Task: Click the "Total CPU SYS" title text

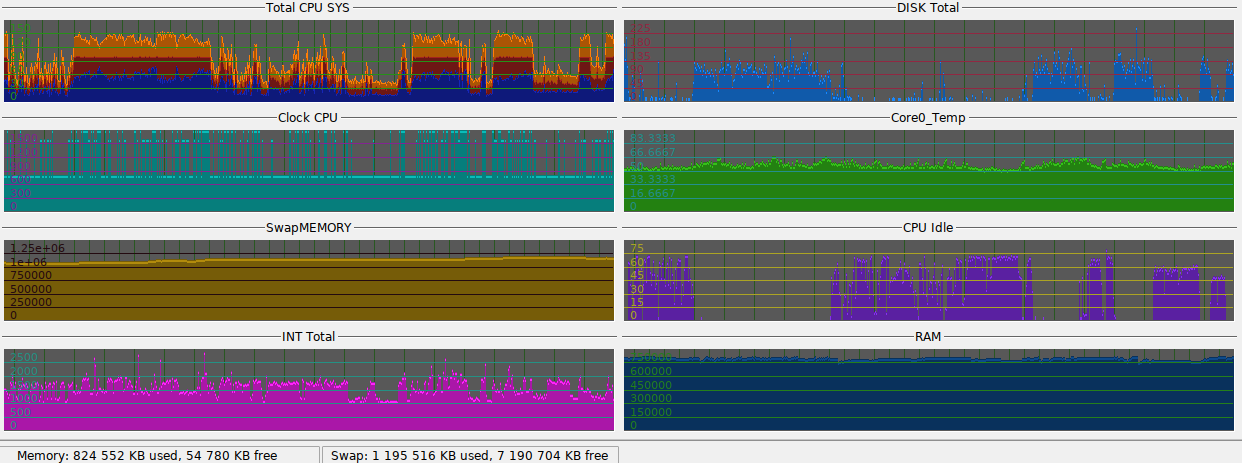Action: [x=308, y=8]
